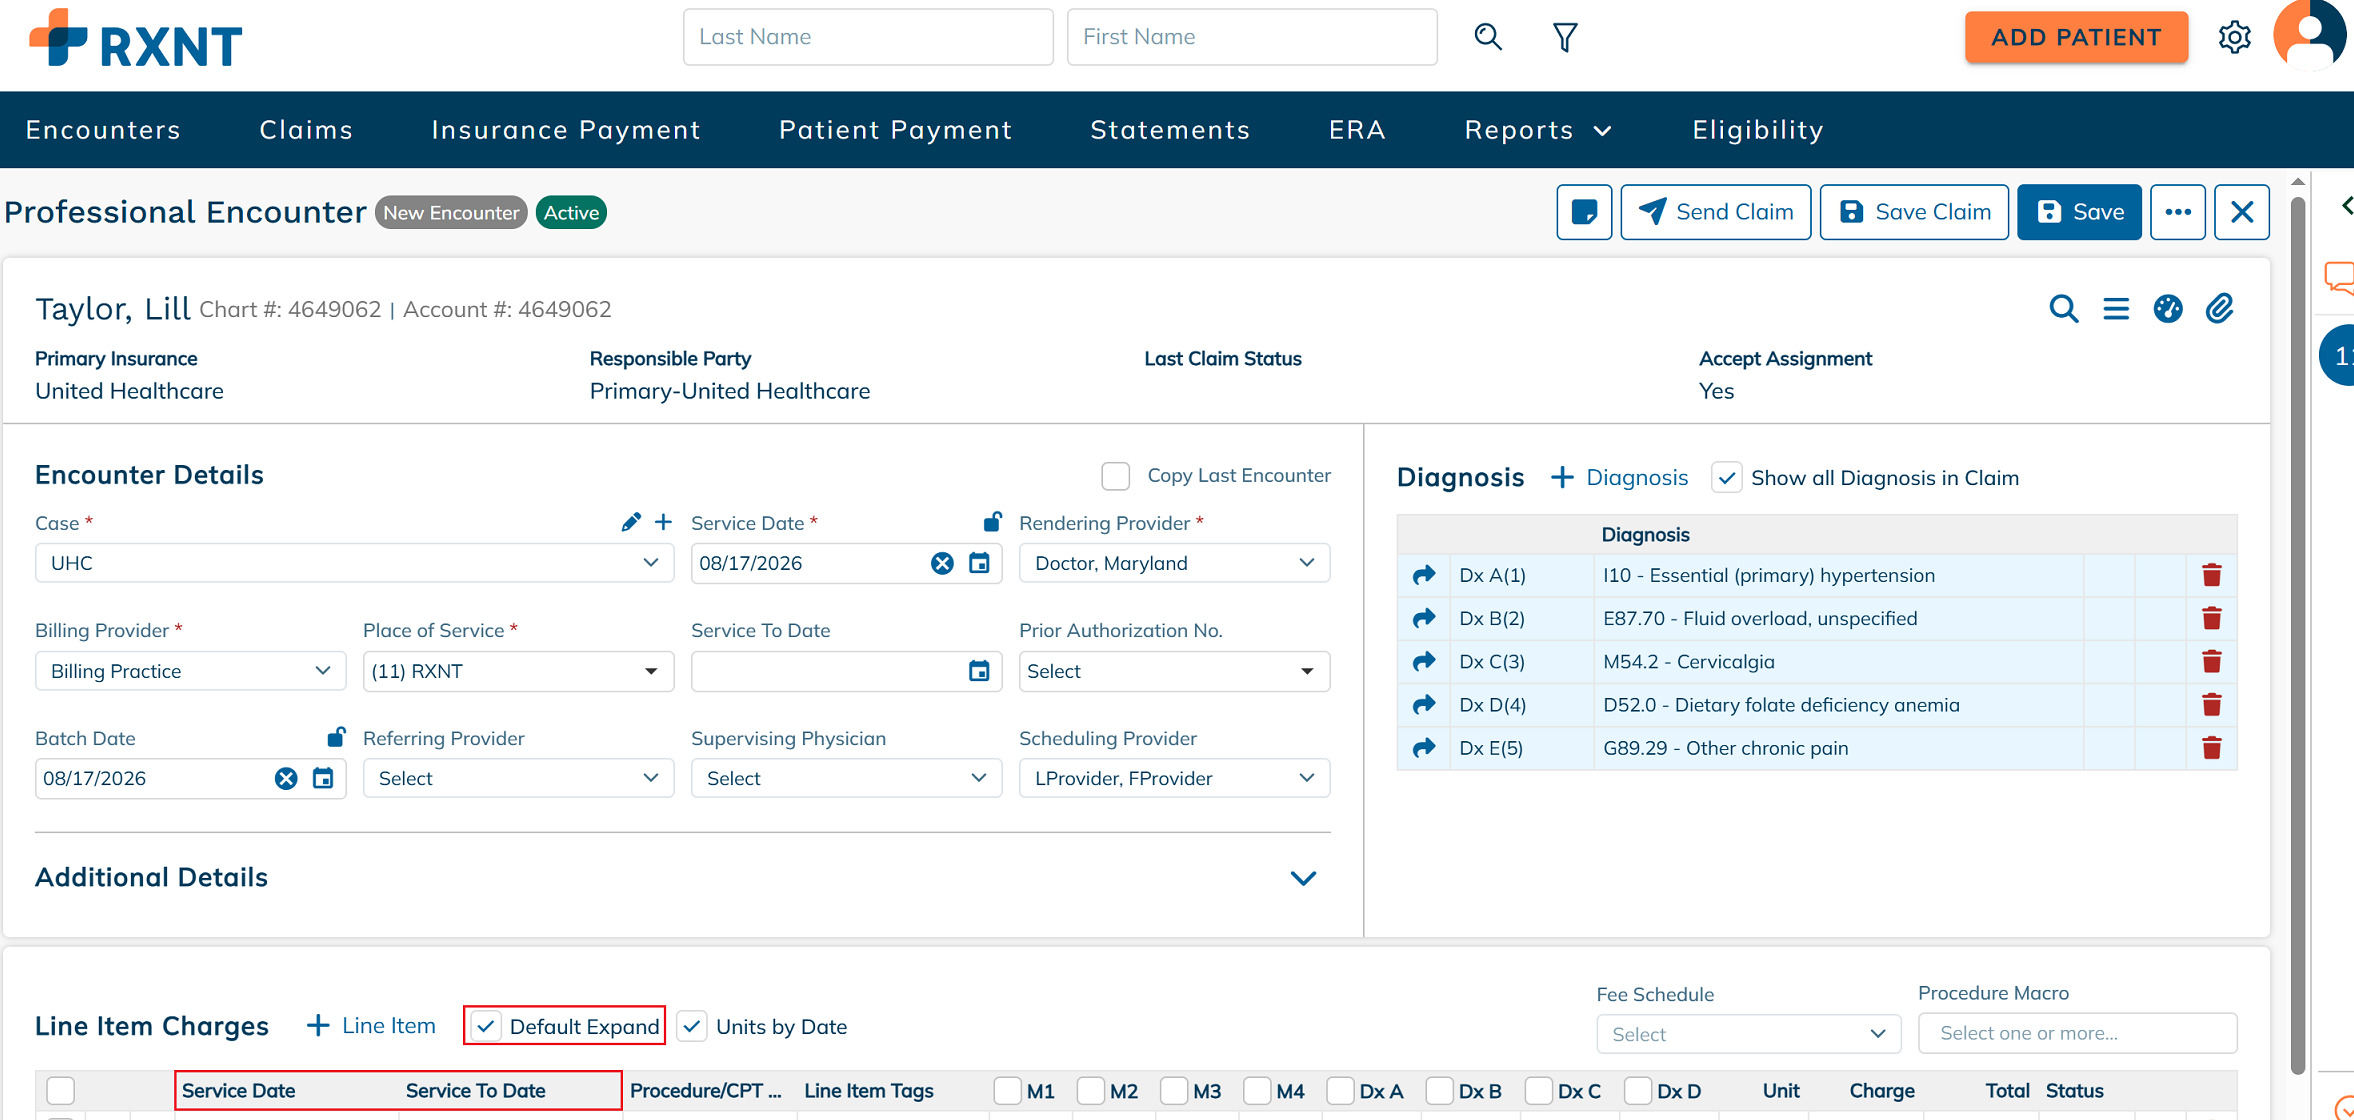Edit the case with pencil icon
2354x1120 pixels.
tap(631, 522)
